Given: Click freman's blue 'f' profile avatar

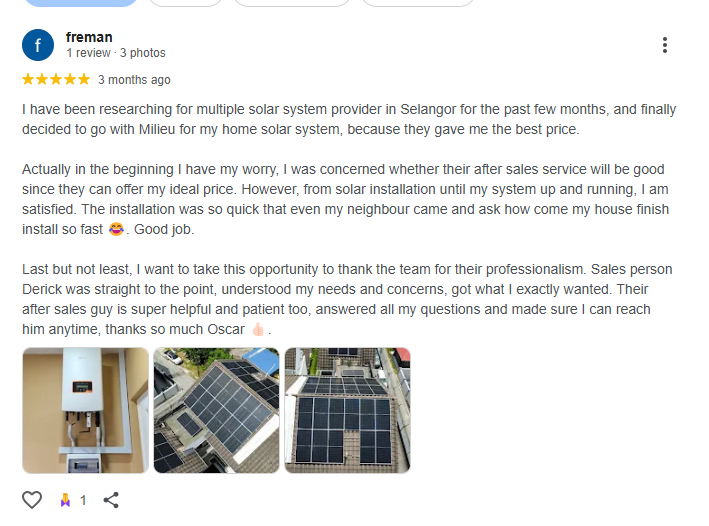Looking at the screenshot, I should 38,45.
